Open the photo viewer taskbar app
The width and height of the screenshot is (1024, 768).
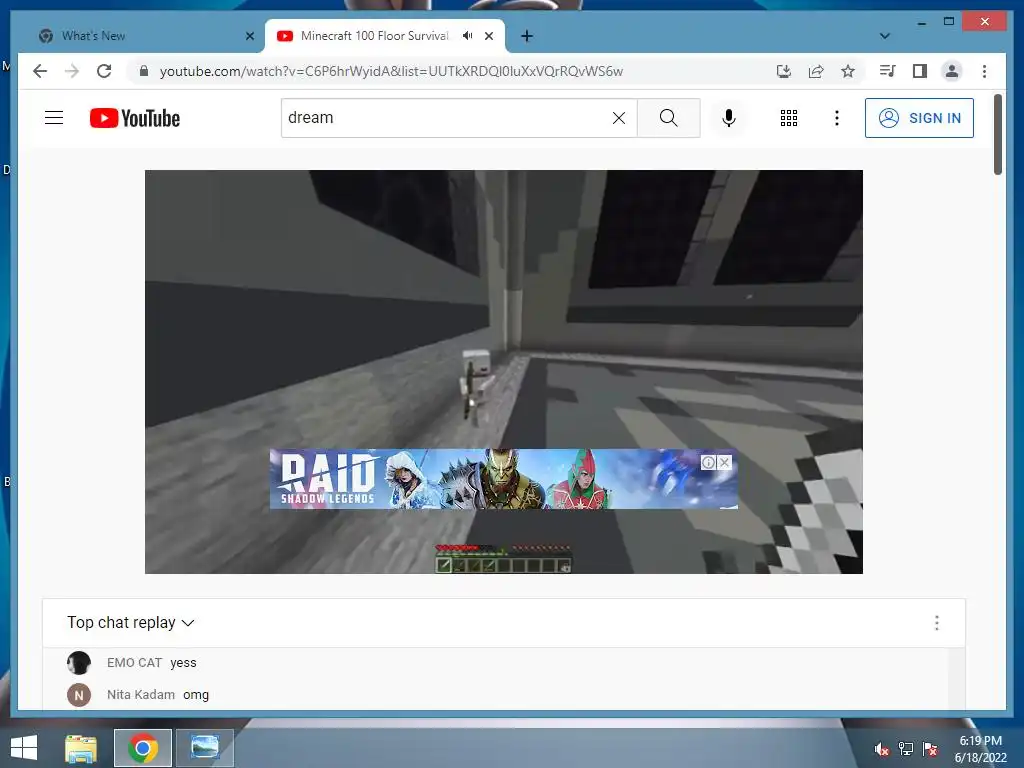tap(204, 748)
